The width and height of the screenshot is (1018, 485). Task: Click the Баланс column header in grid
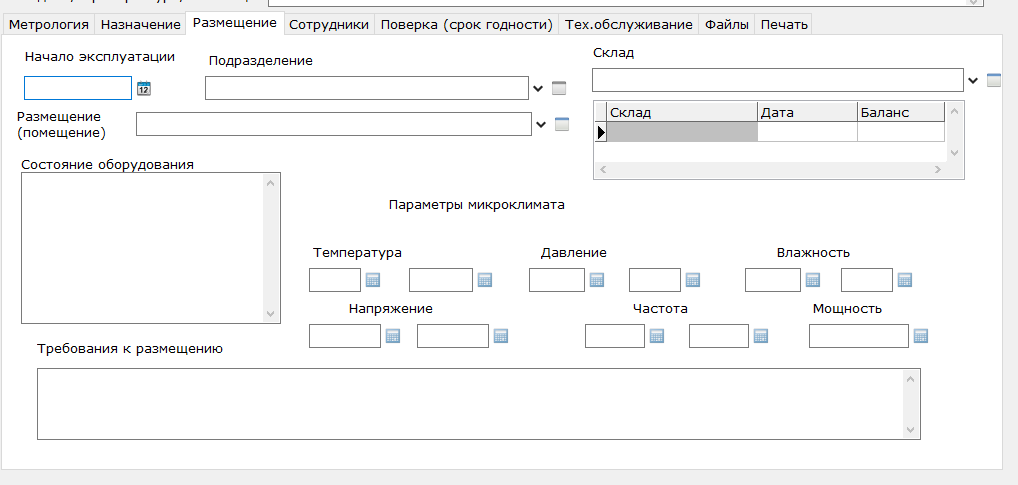point(900,112)
